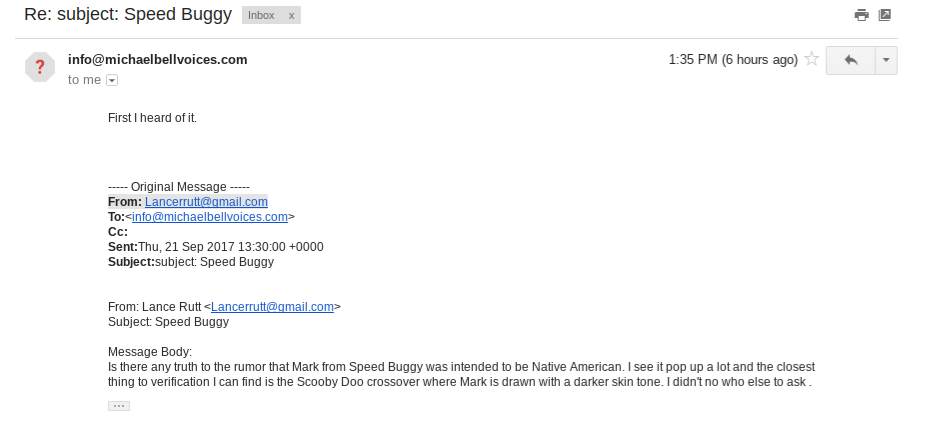950x433 pixels.
Task: Click the sender's question mark avatar
Action: click(x=40, y=67)
